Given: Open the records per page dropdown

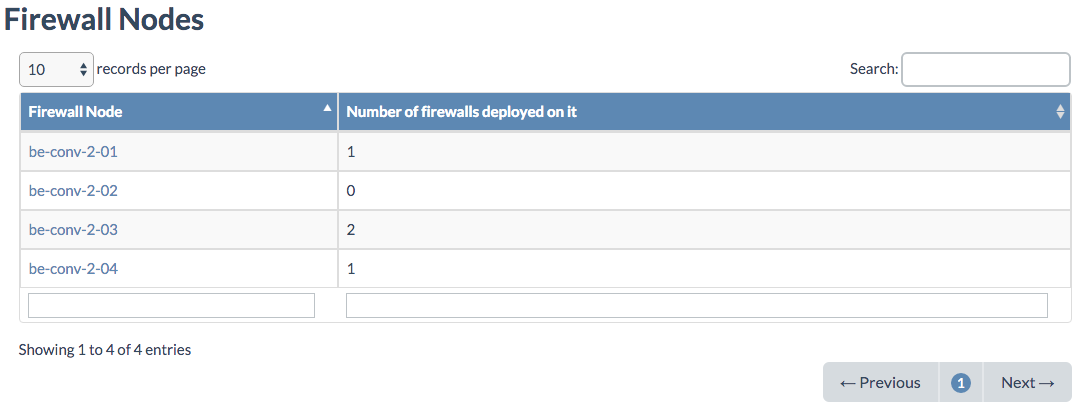Looking at the screenshot, I should [56, 69].
